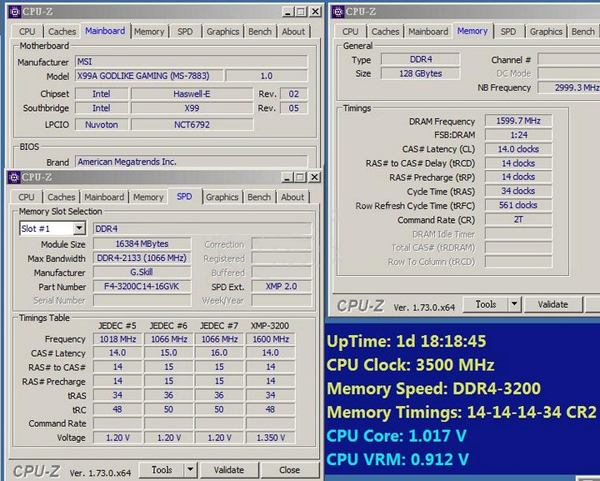
Task: Click DDR4-2133 (1066 MHz) max bandwidth value
Action: (x=142, y=258)
